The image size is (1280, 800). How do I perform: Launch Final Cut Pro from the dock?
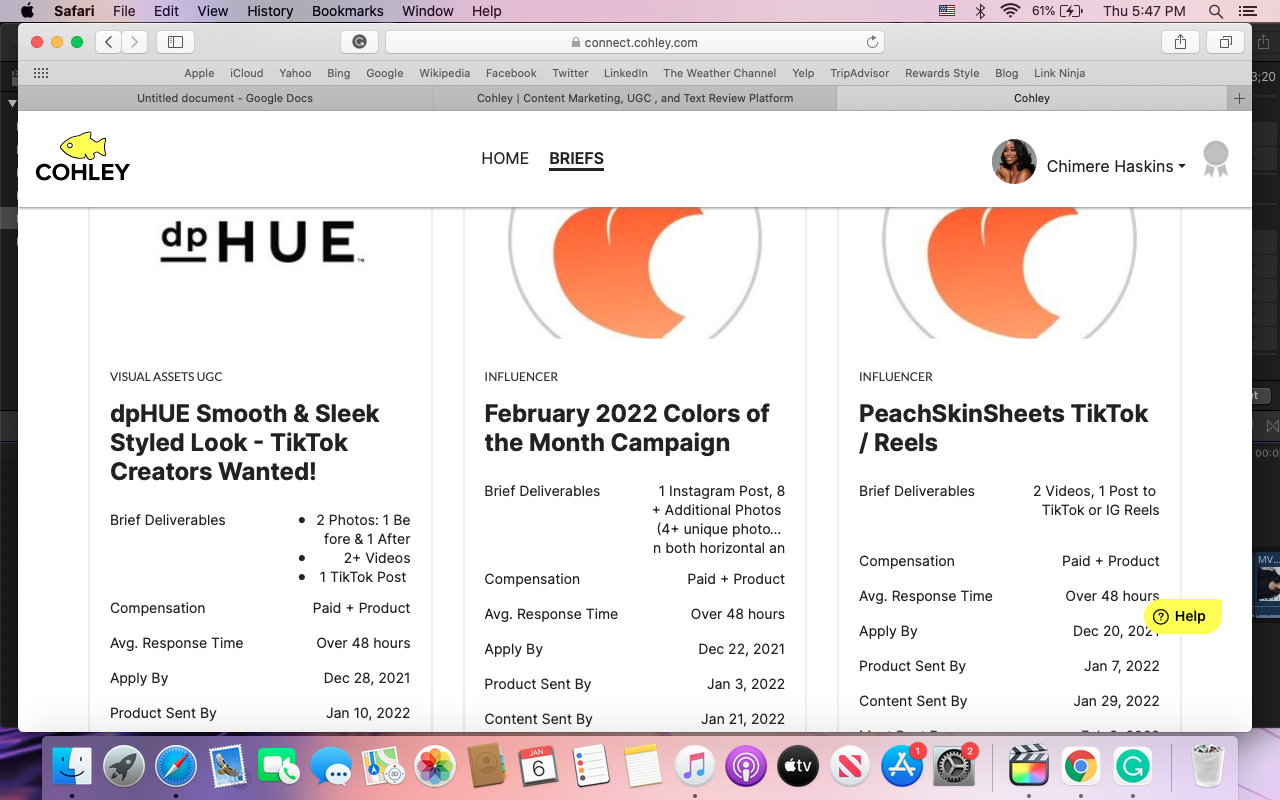pyautogui.click(x=1029, y=767)
